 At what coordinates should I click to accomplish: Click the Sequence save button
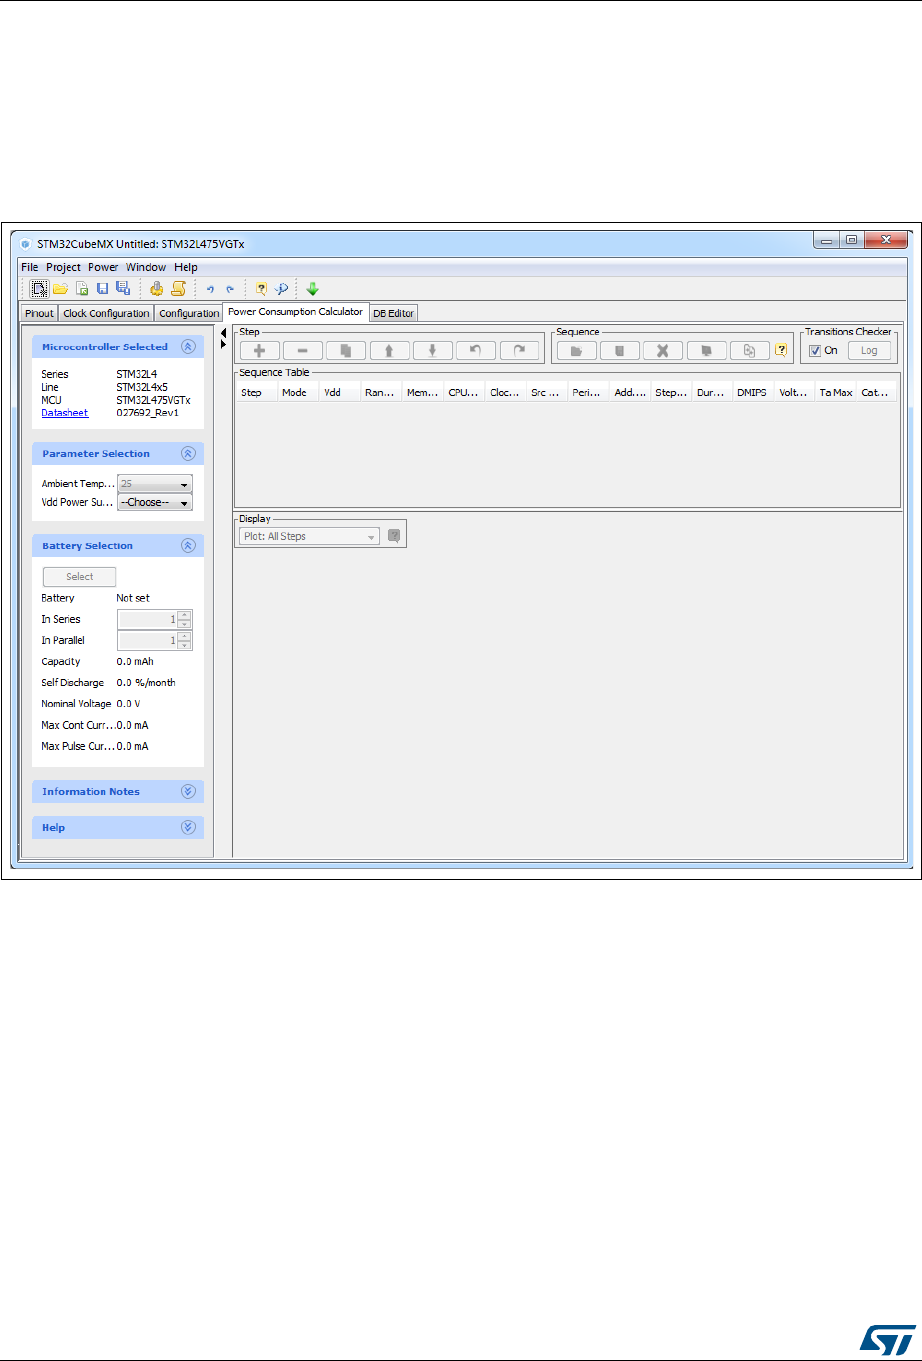(620, 351)
